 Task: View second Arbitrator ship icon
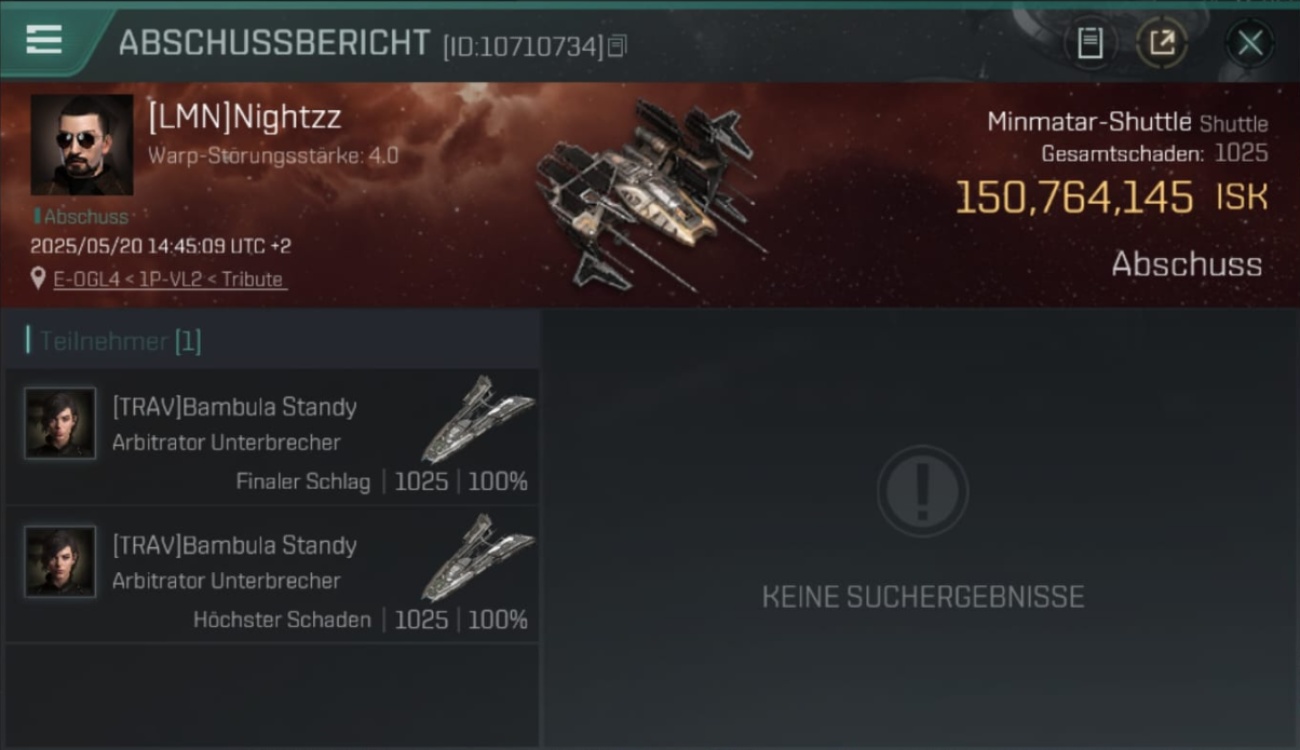[478, 556]
